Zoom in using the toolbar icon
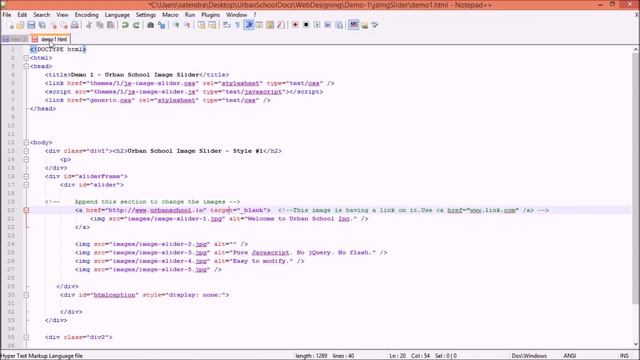This screenshot has height=360, width=640. click(x=176, y=25)
